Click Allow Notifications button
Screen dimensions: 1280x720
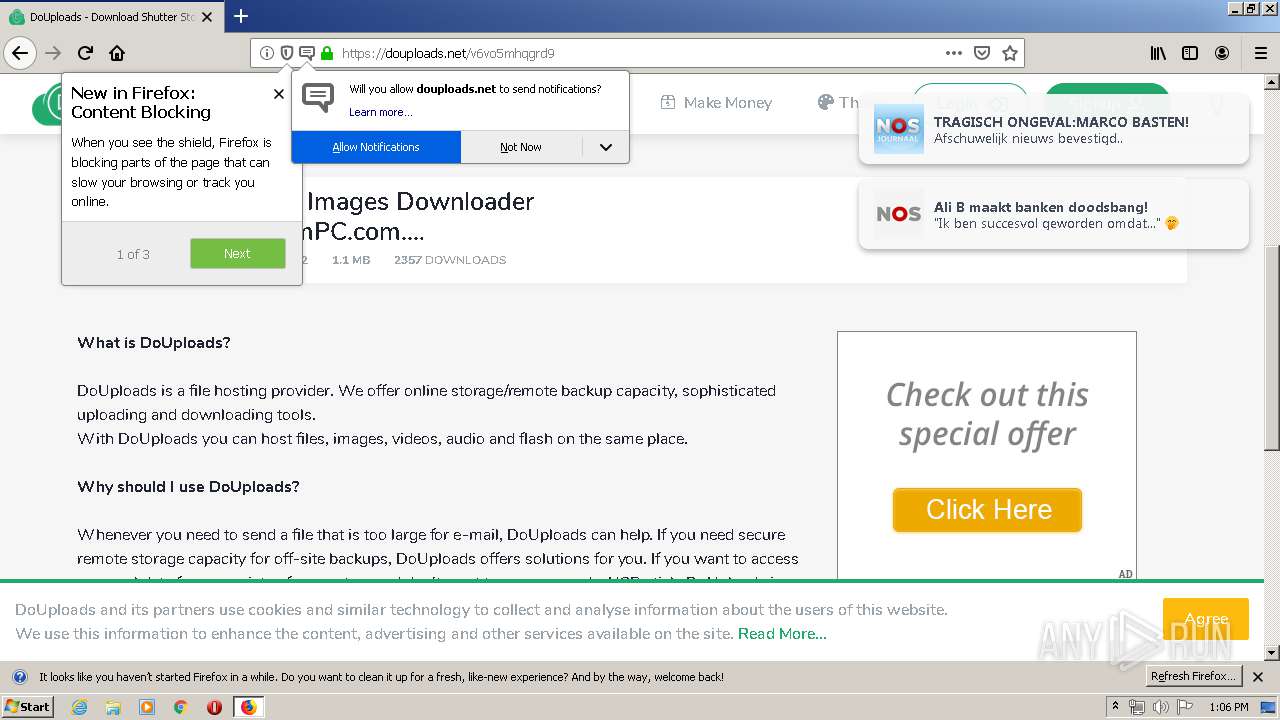coord(376,147)
